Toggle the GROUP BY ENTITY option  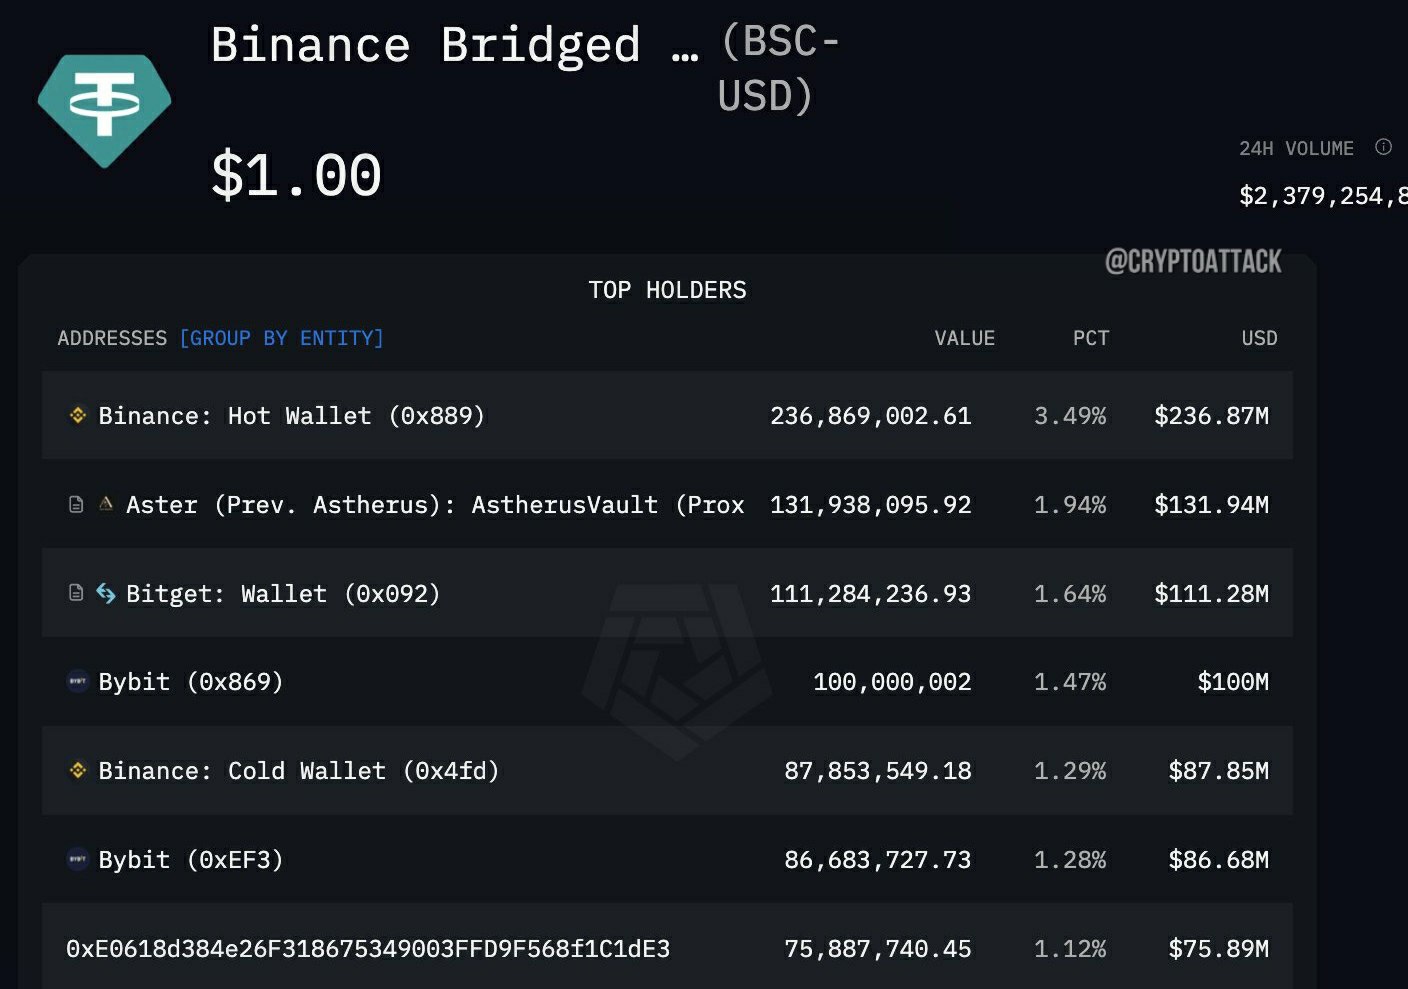281,338
